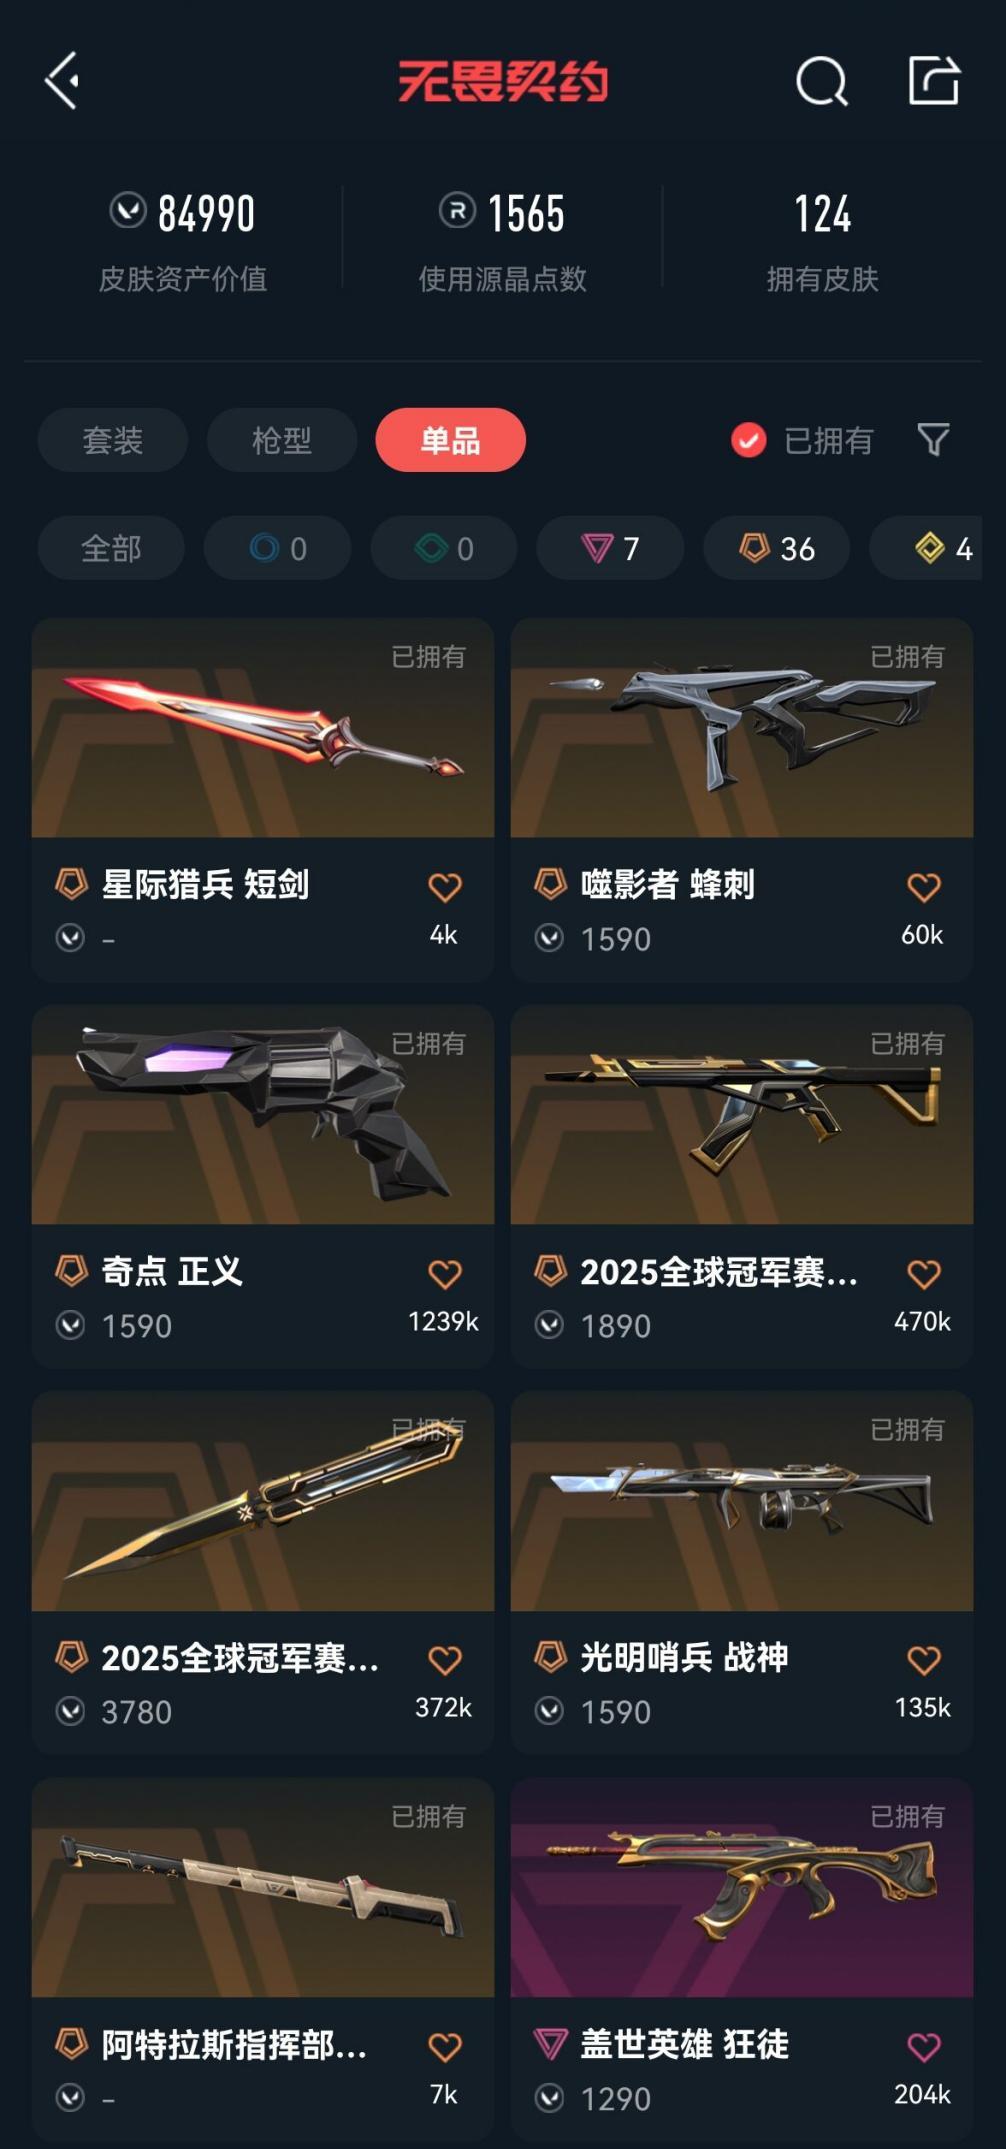Filter by pink triangle tier showing 7

coord(610,548)
